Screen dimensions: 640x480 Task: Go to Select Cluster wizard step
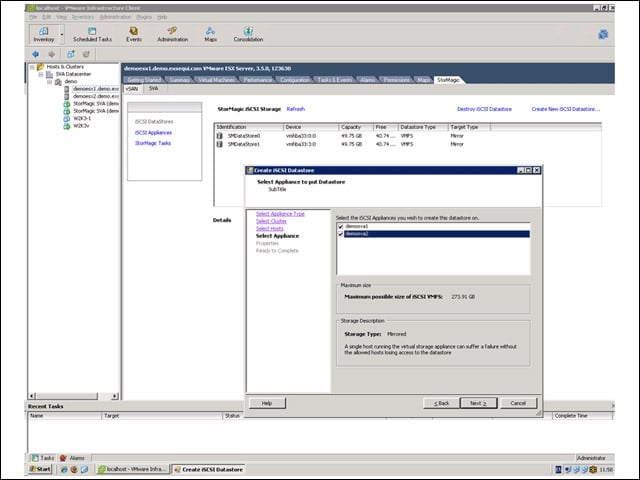pyautogui.click(x=271, y=221)
